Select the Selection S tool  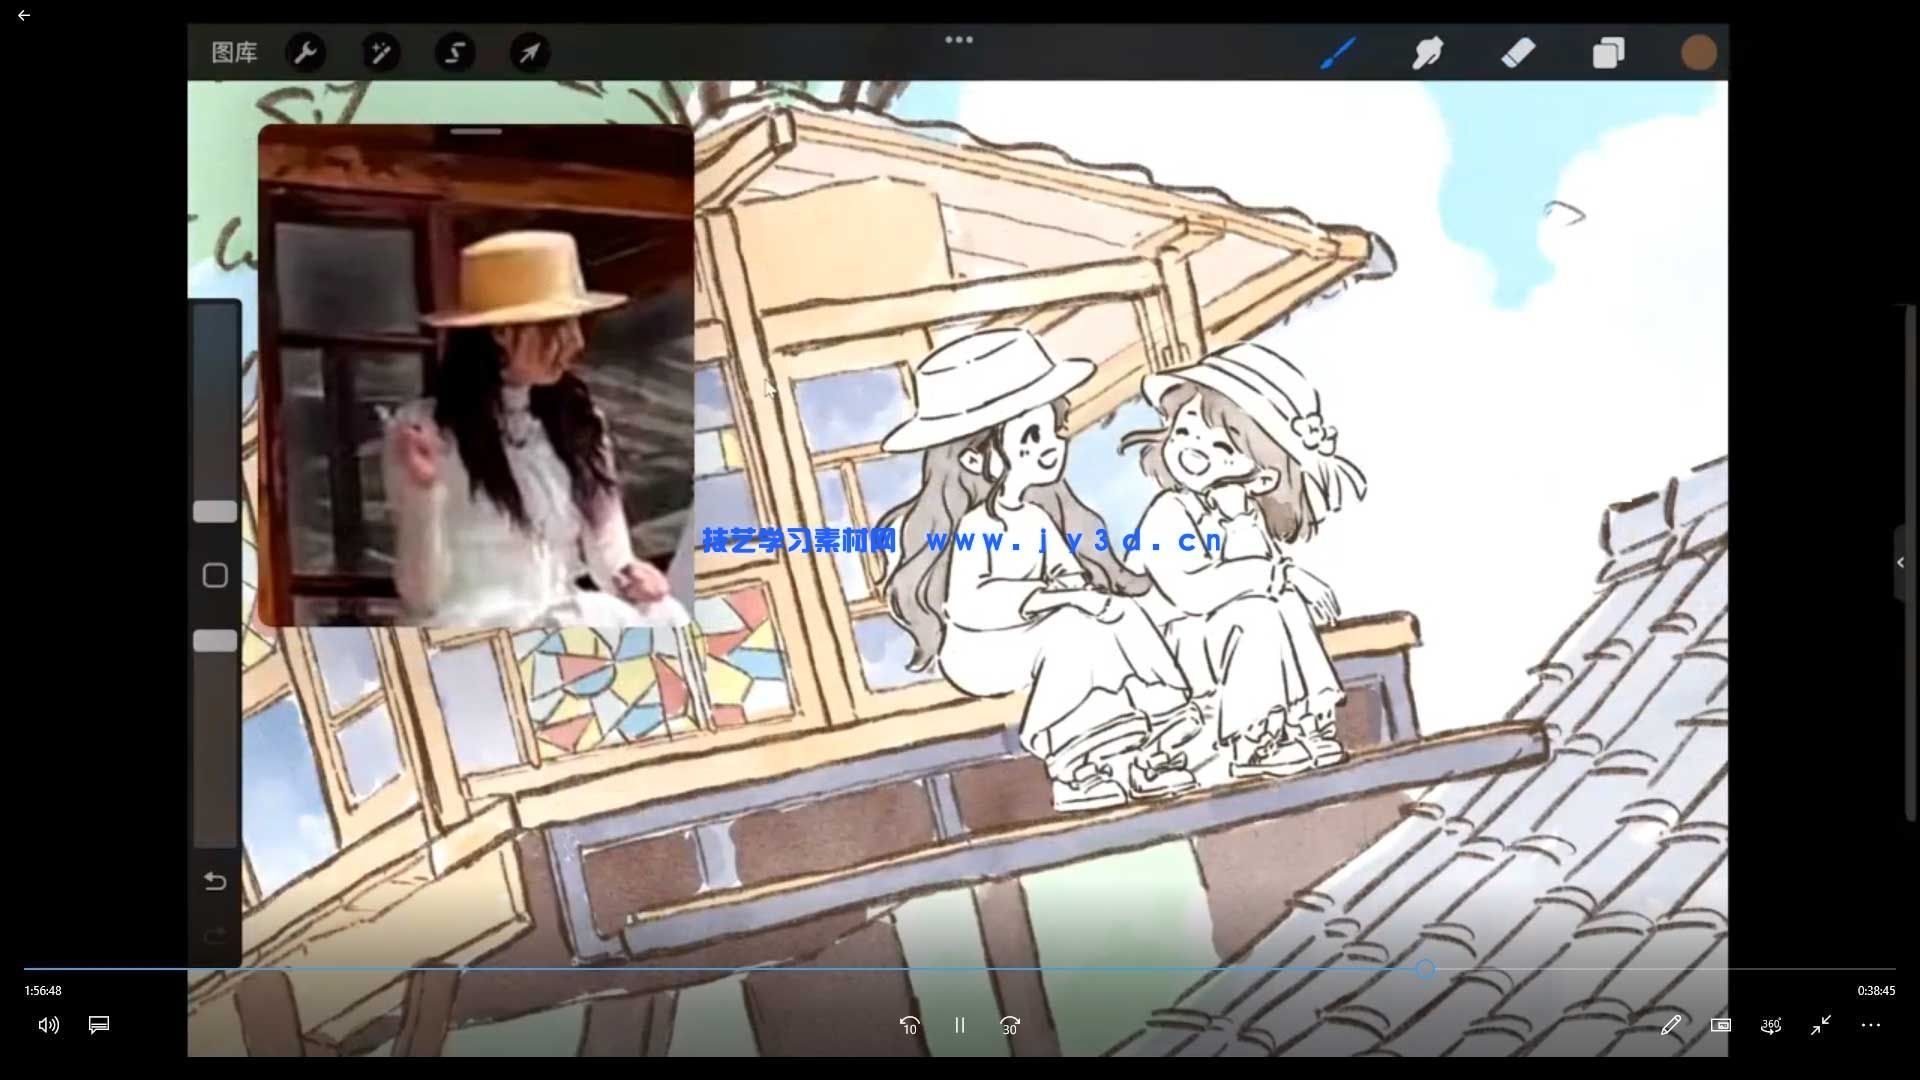coord(455,52)
